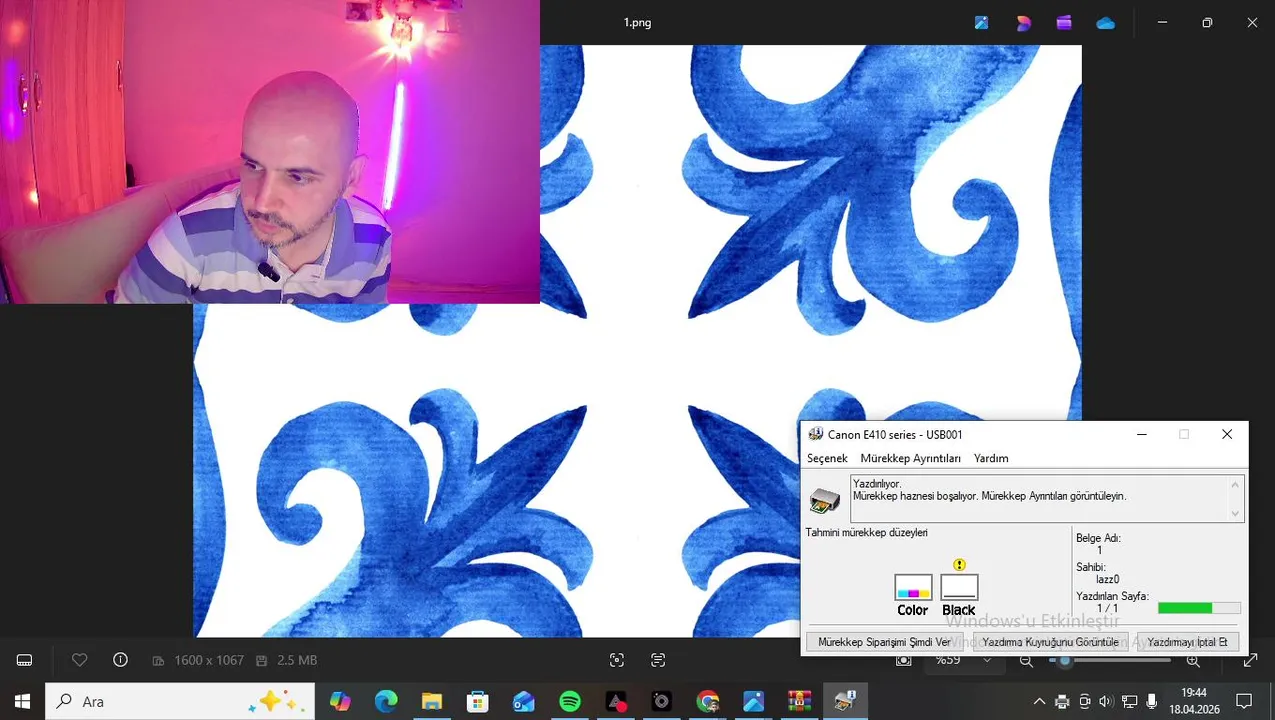The width and height of the screenshot is (1275, 720).
Task: Click the Photos zoom slider
Action: point(1110,660)
